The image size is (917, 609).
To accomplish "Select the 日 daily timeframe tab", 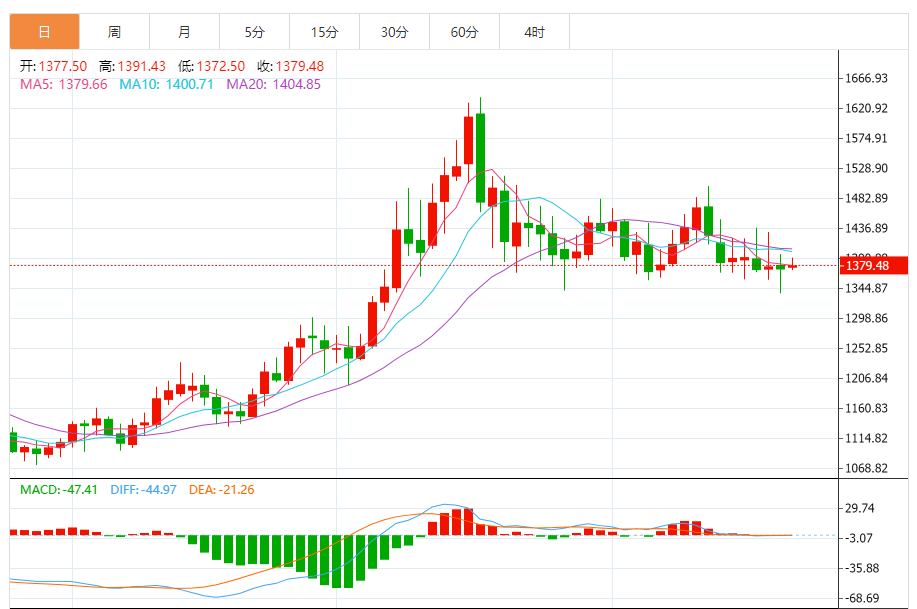I will (44, 32).
